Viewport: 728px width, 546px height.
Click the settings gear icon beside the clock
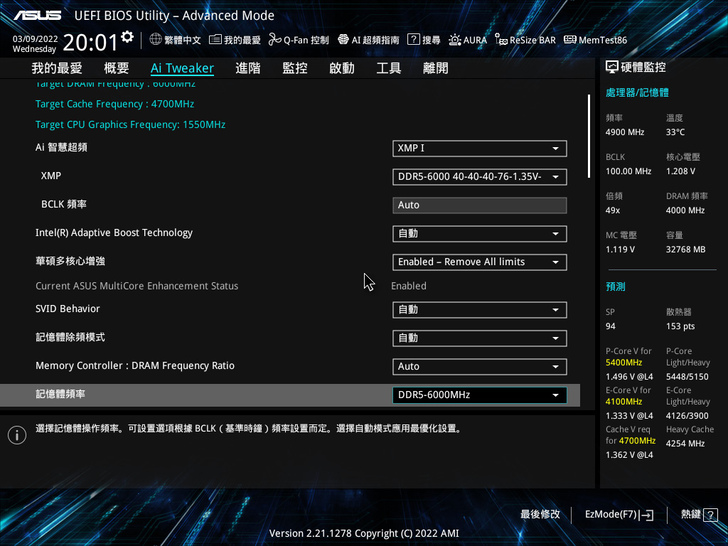tap(127, 37)
